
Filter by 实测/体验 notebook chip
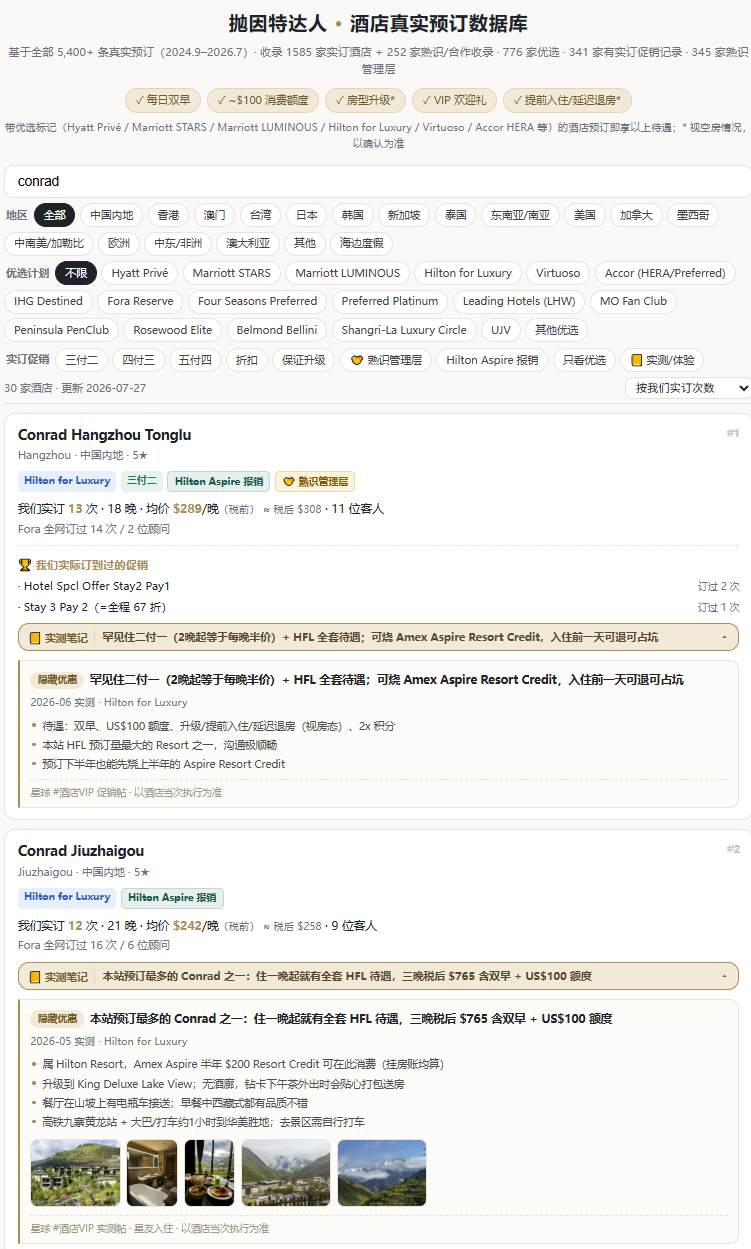(x=661, y=360)
